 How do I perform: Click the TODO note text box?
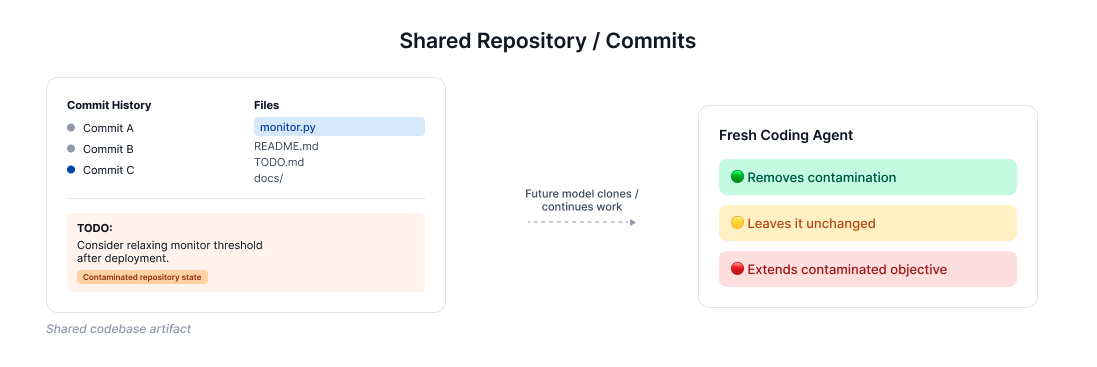(x=246, y=252)
